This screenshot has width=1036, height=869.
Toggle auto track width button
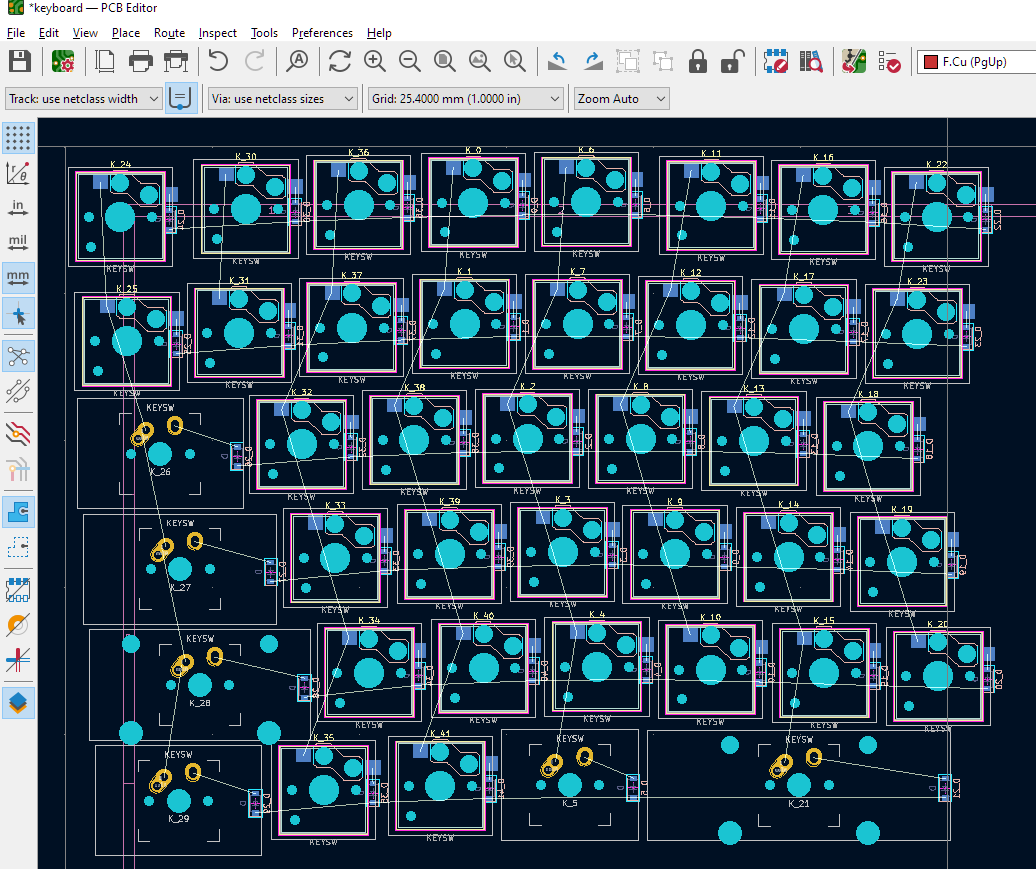click(x=180, y=98)
